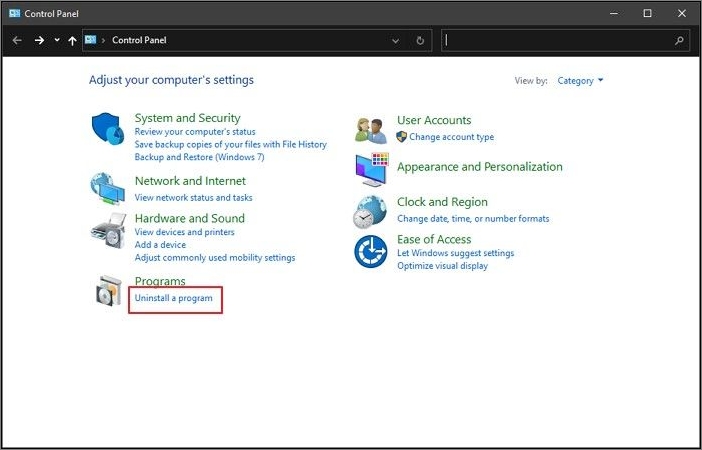Go up one level with Up arrow

click(x=72, y=41)
